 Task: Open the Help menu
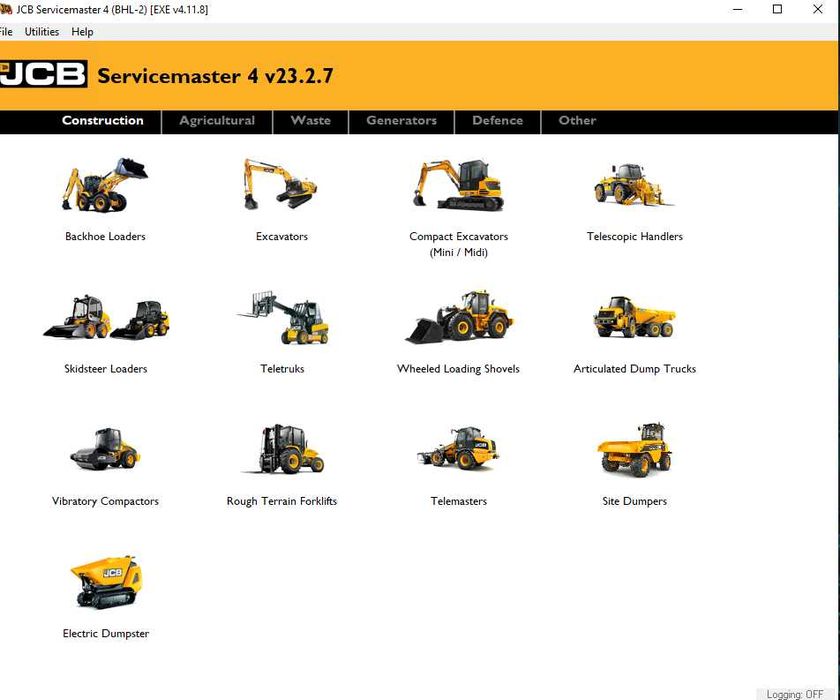82,32
